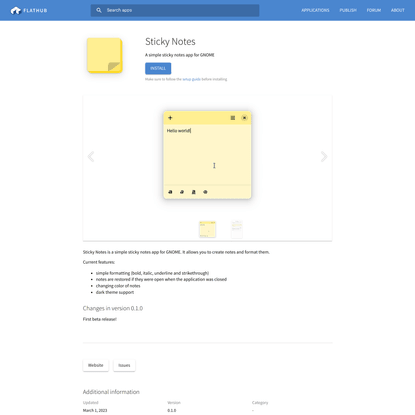This screenshot has height=415, width=415.
Task: Click 'Hello world!' text in screenshot
Action: tap(179, 131)
